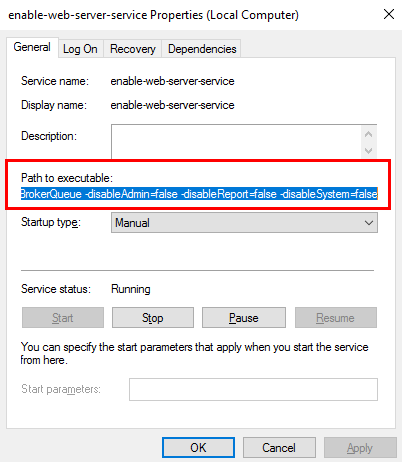Click the highlighted Path to executable text

(x=199, y=194)
